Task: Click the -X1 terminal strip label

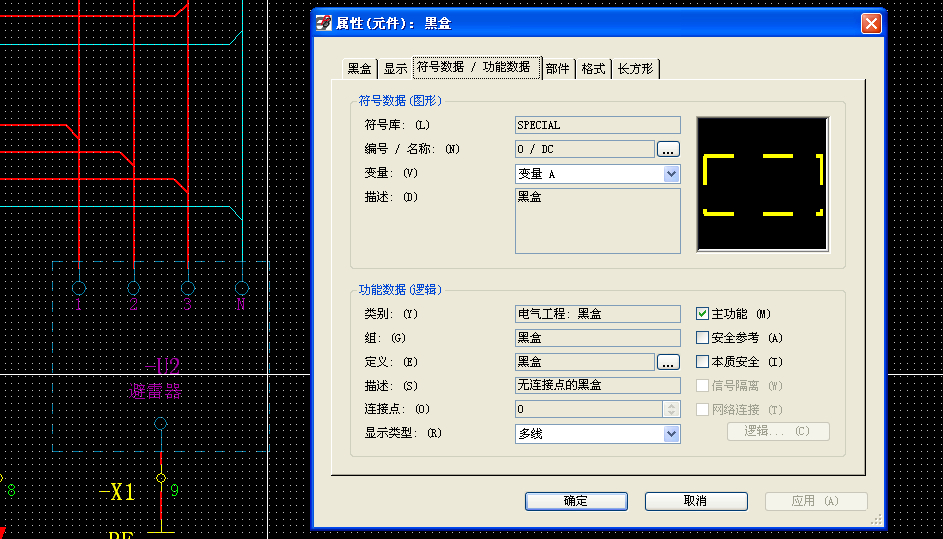Action: [x=117, y=493]
